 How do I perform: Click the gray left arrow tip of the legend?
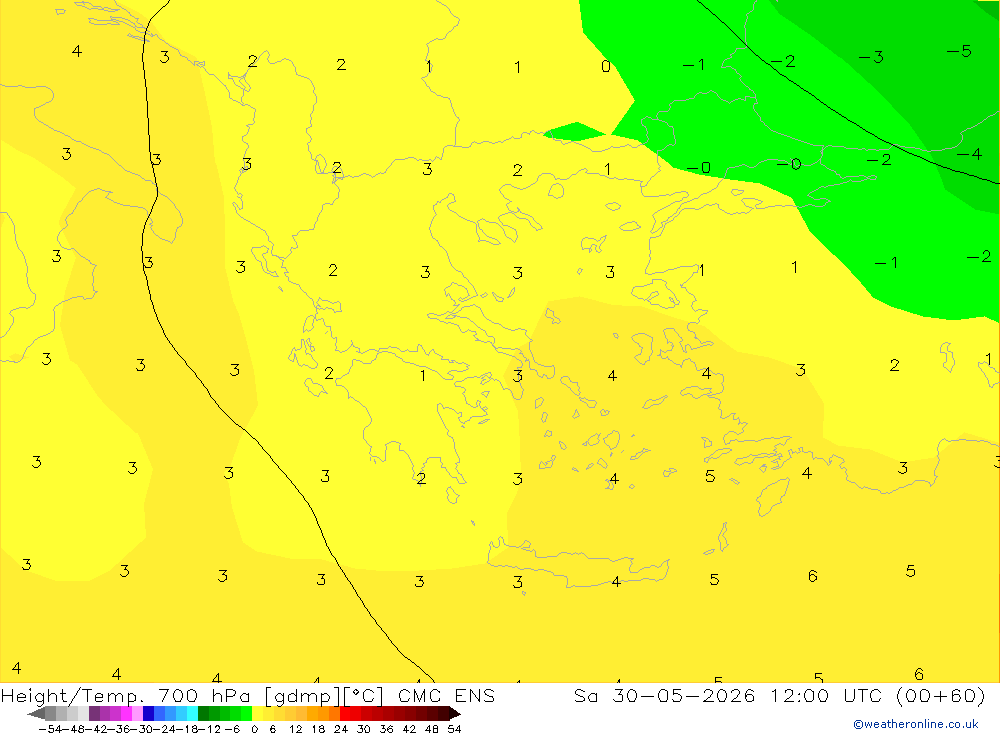pos(36,714)
